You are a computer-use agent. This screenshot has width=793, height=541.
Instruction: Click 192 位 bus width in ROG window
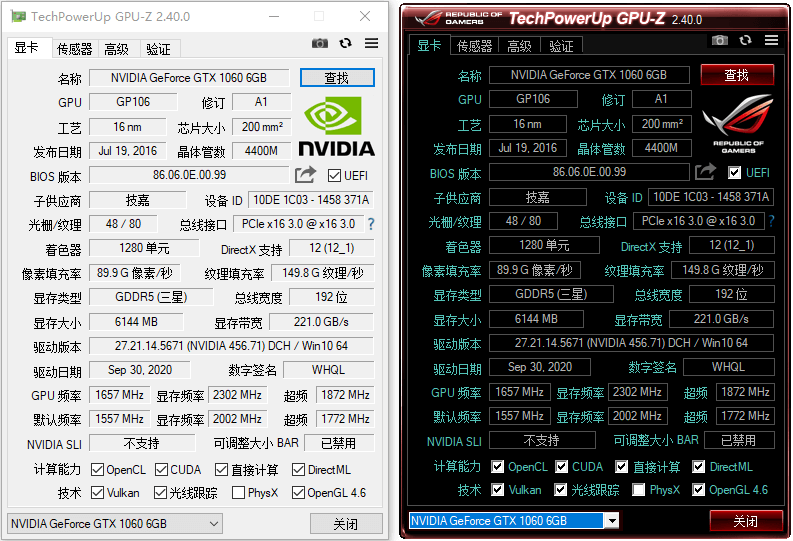pyautogui.click(x=731, y=294)
